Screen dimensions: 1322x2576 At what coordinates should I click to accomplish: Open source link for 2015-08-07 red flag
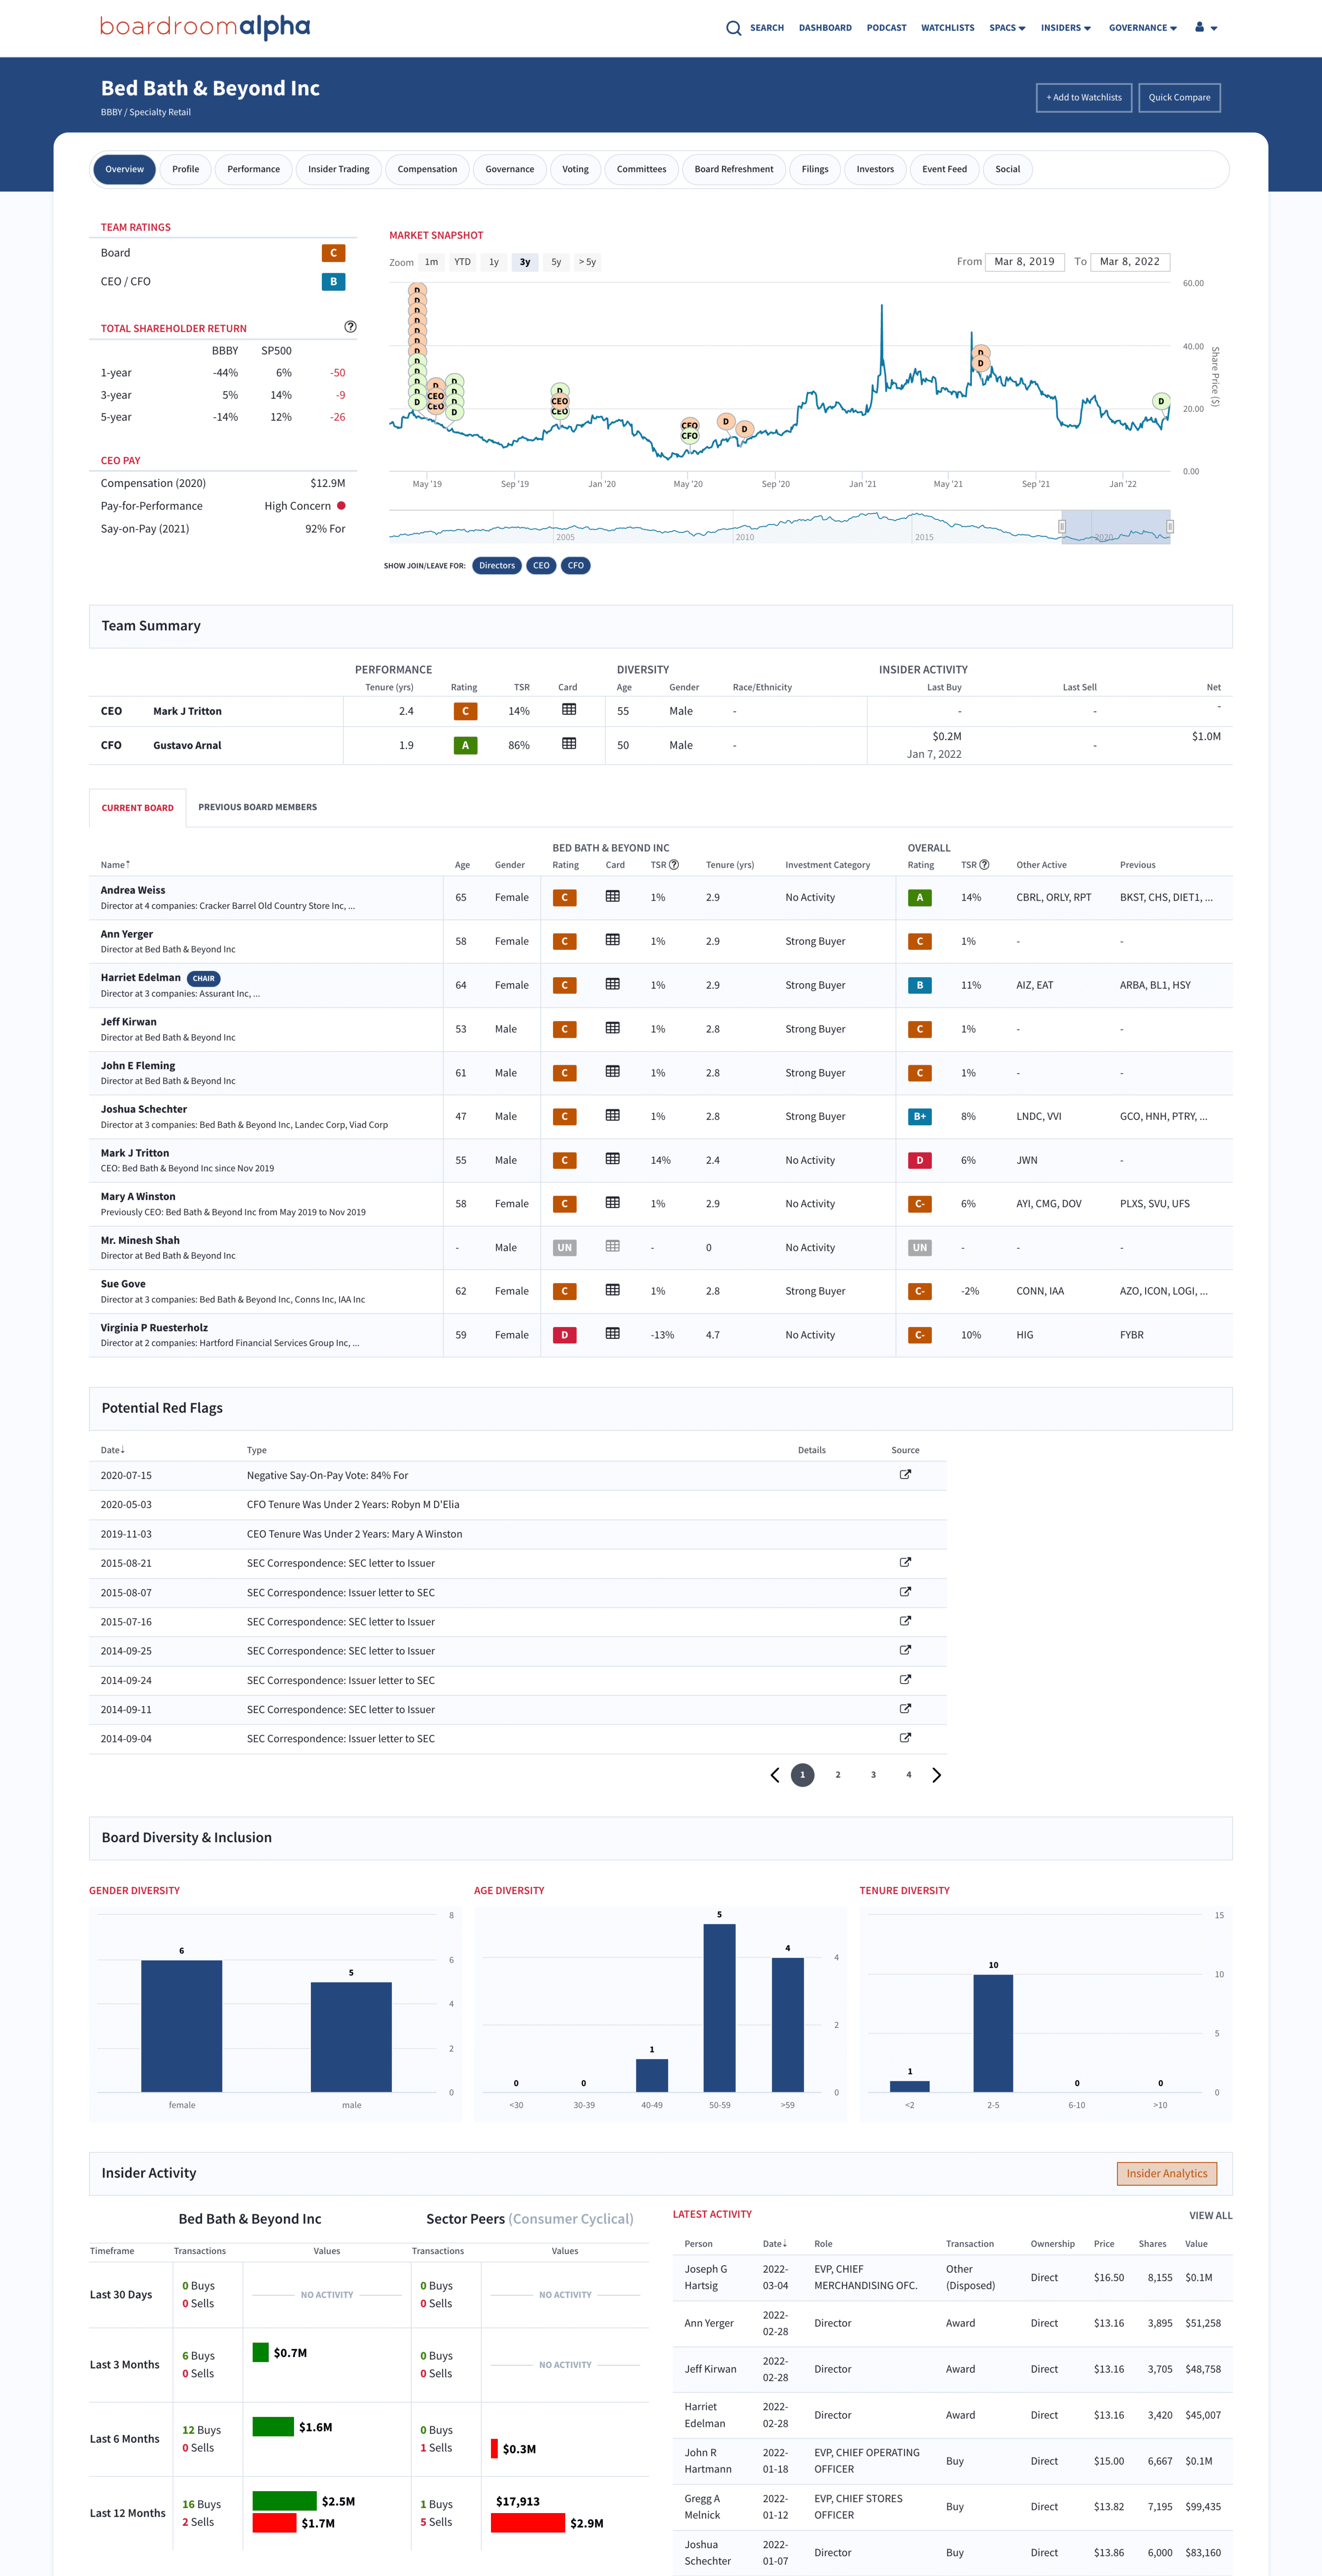[905, 1591]
